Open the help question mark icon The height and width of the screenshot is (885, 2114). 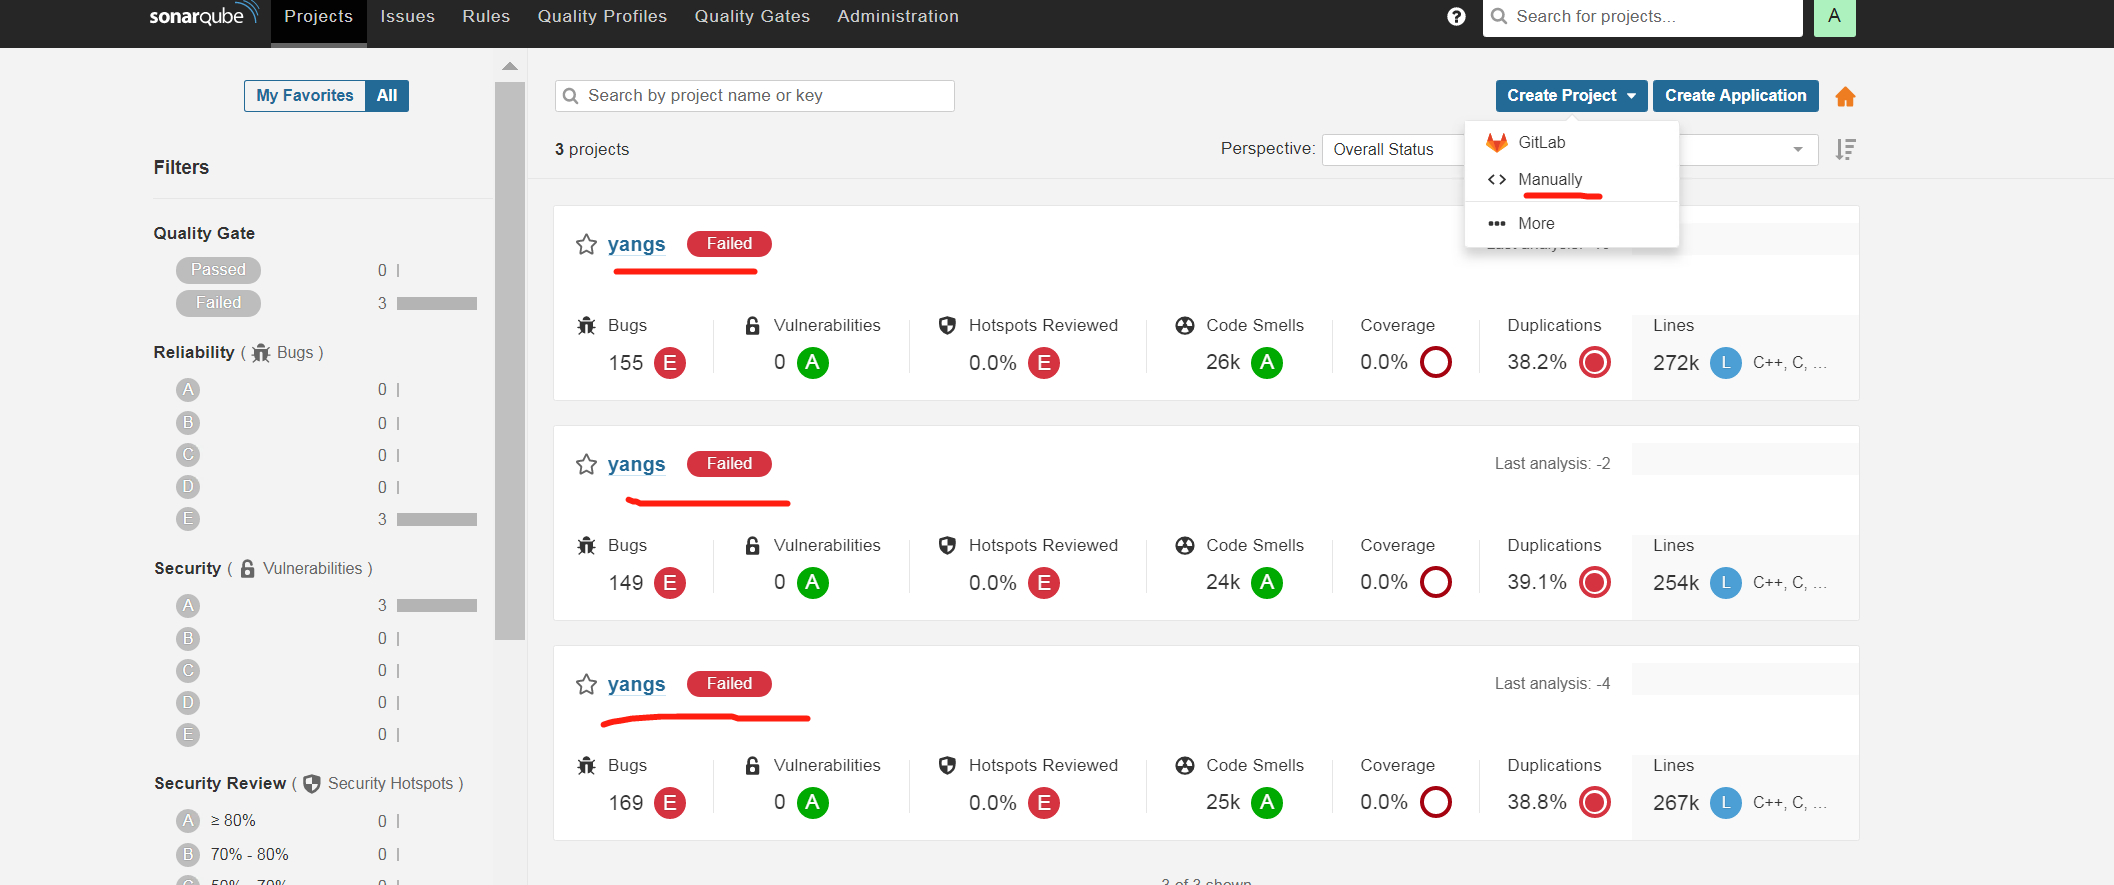coord(1456,16)
